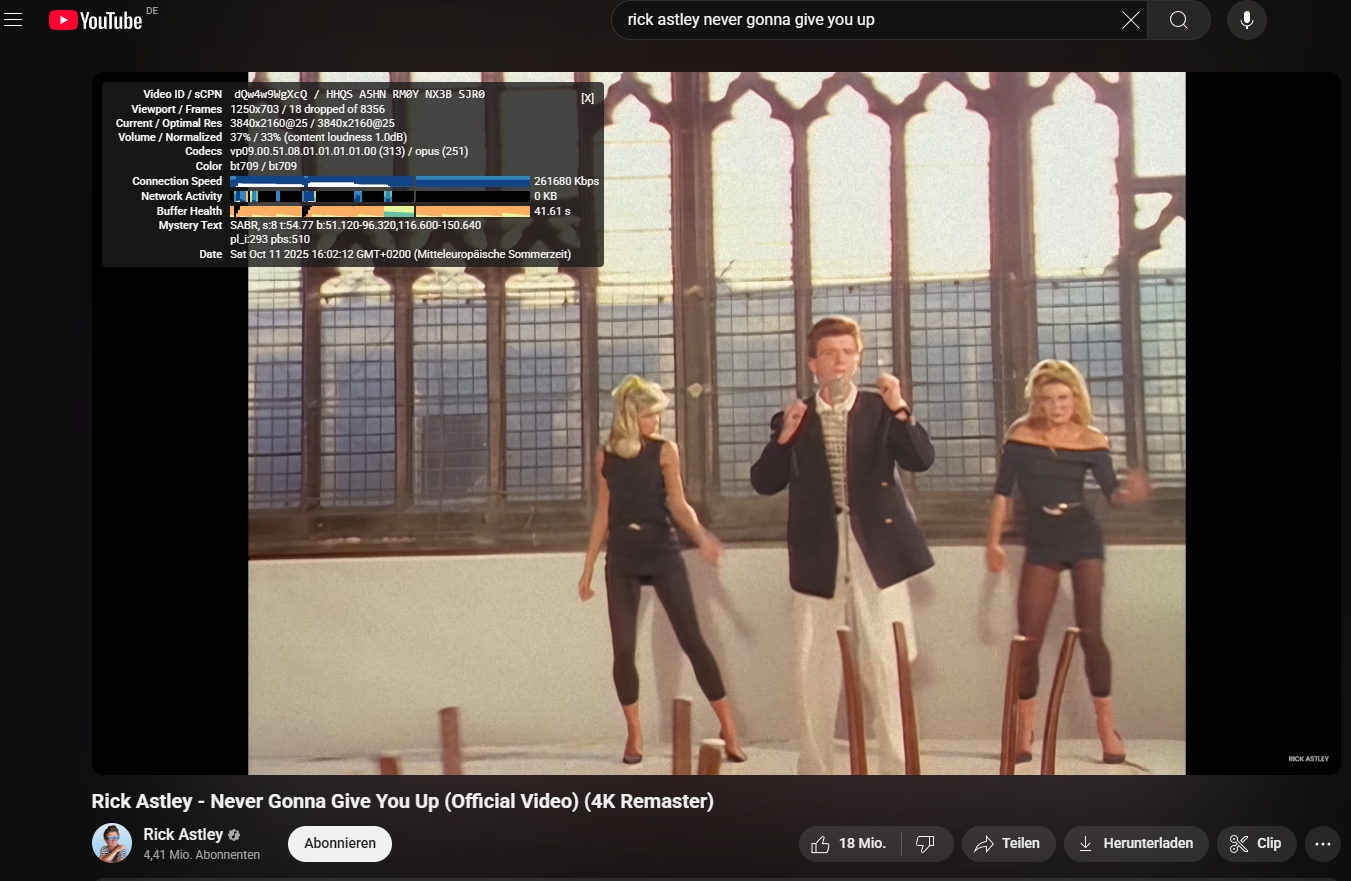Click the Herunterladen download button
Screen dimensions: 1351x881
1136,844
